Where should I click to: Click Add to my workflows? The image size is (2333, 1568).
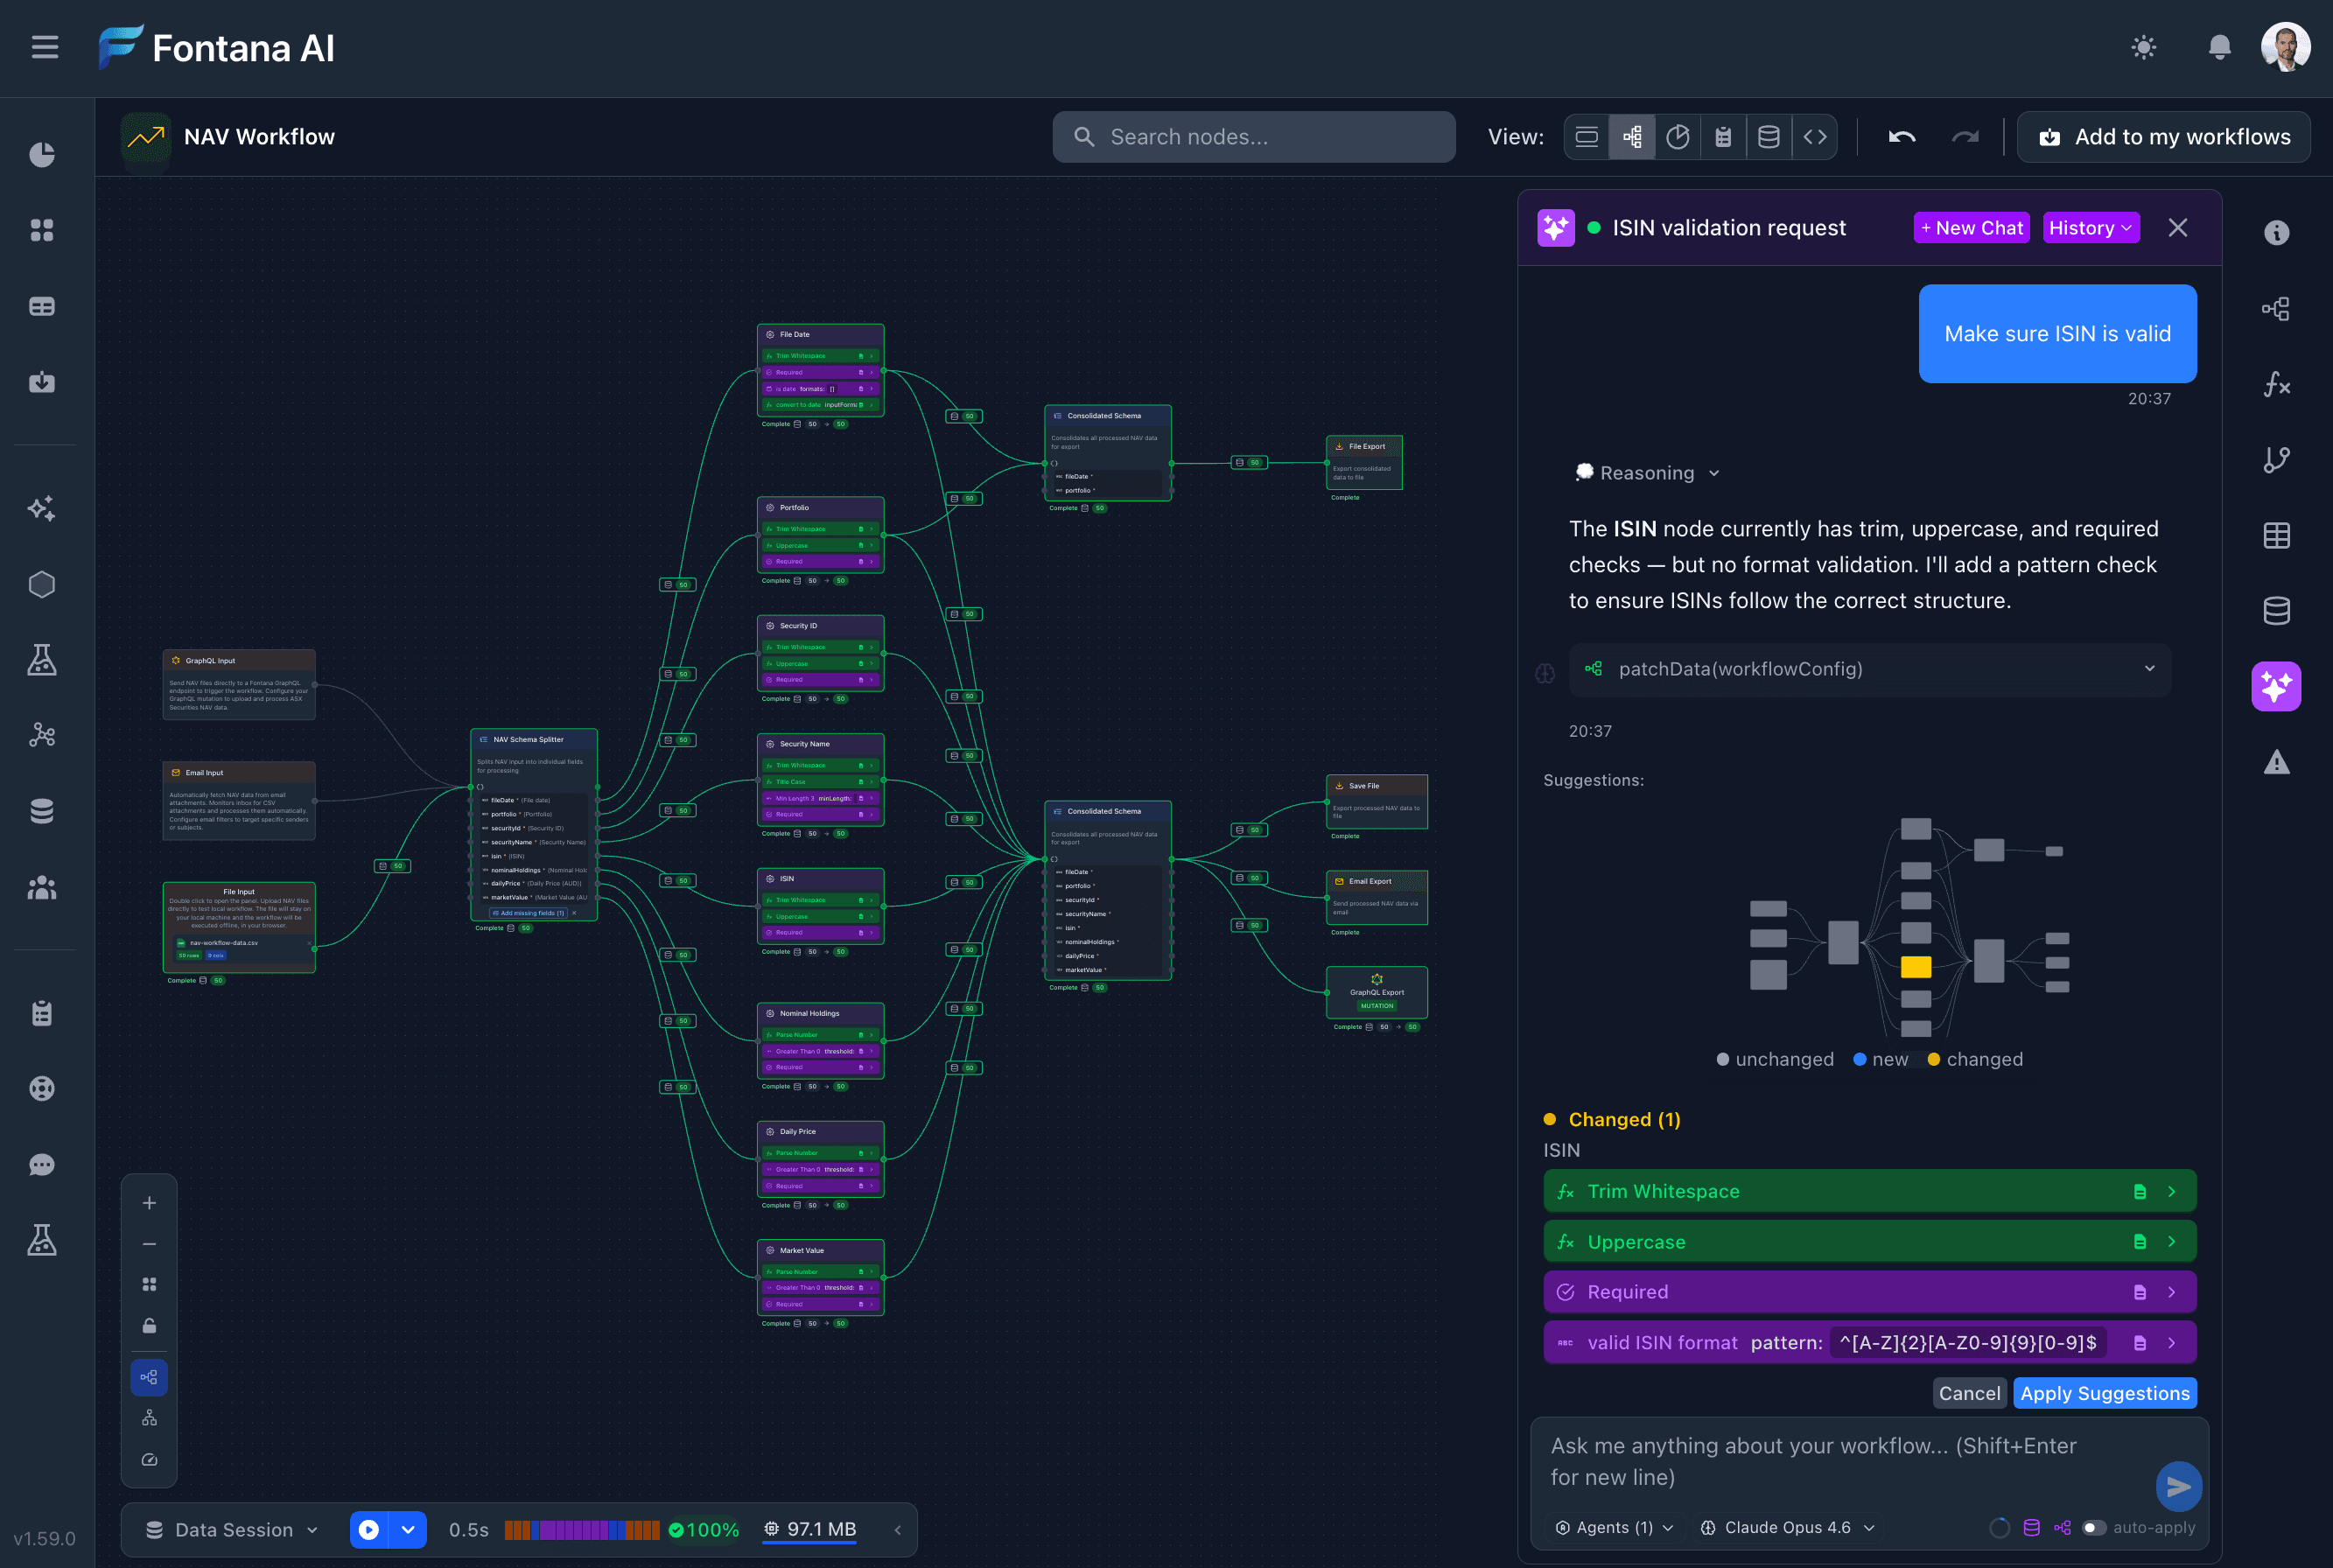click(2163, 137)
